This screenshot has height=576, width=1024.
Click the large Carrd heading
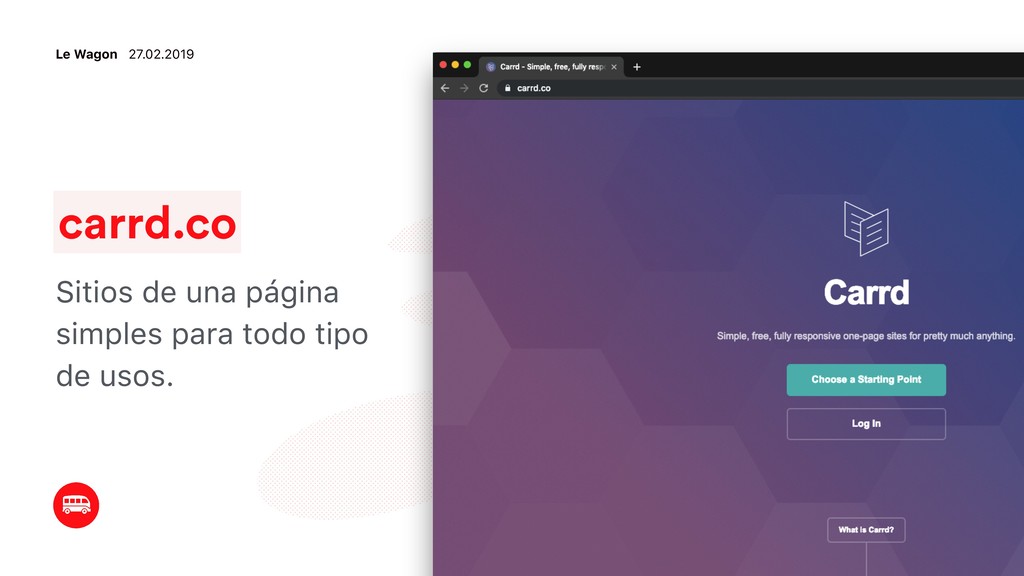[866, 293]
